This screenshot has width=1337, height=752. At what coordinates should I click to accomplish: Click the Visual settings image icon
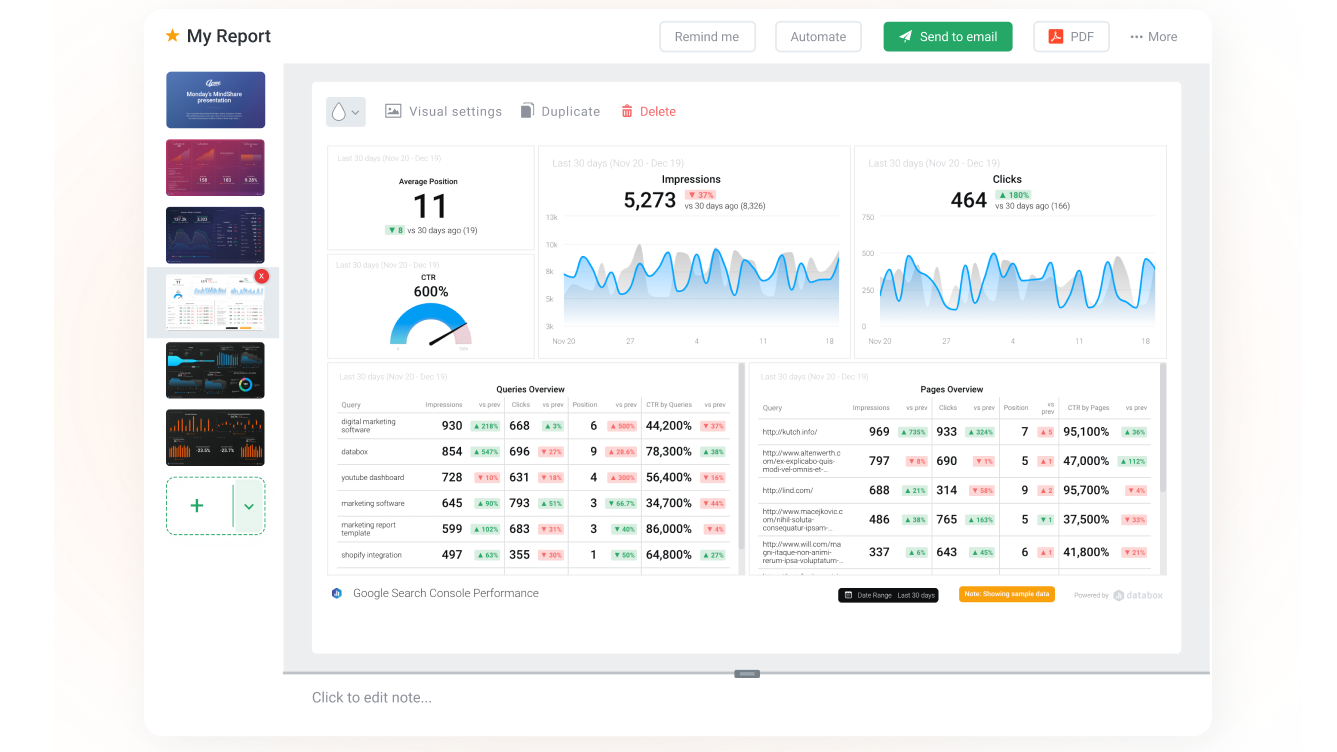click(x=393, y=111)
